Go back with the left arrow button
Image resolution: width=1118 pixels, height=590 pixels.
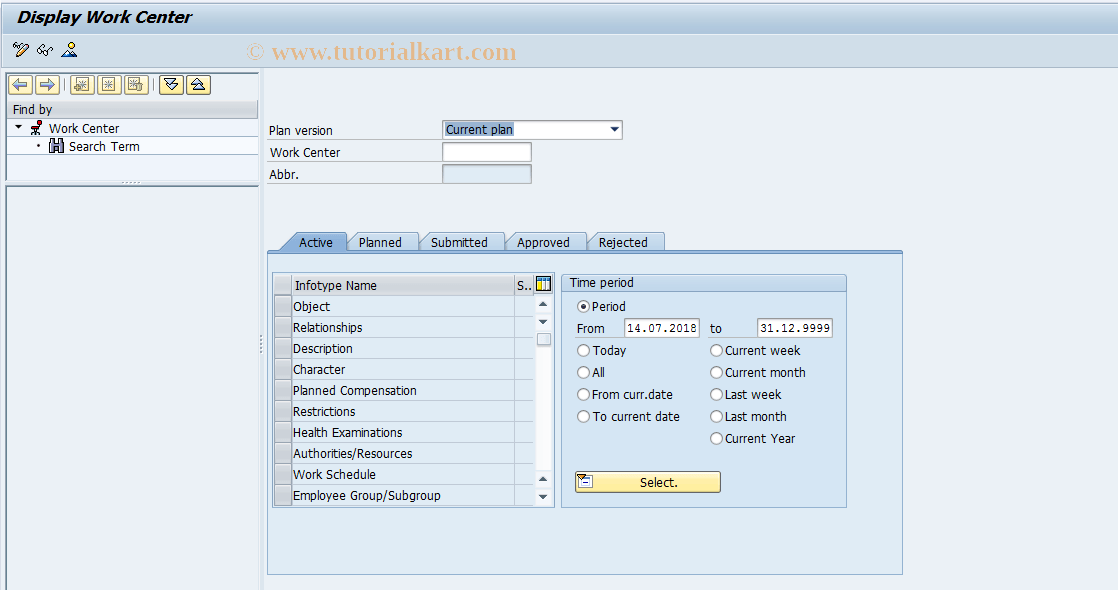(x=20, y=85)
